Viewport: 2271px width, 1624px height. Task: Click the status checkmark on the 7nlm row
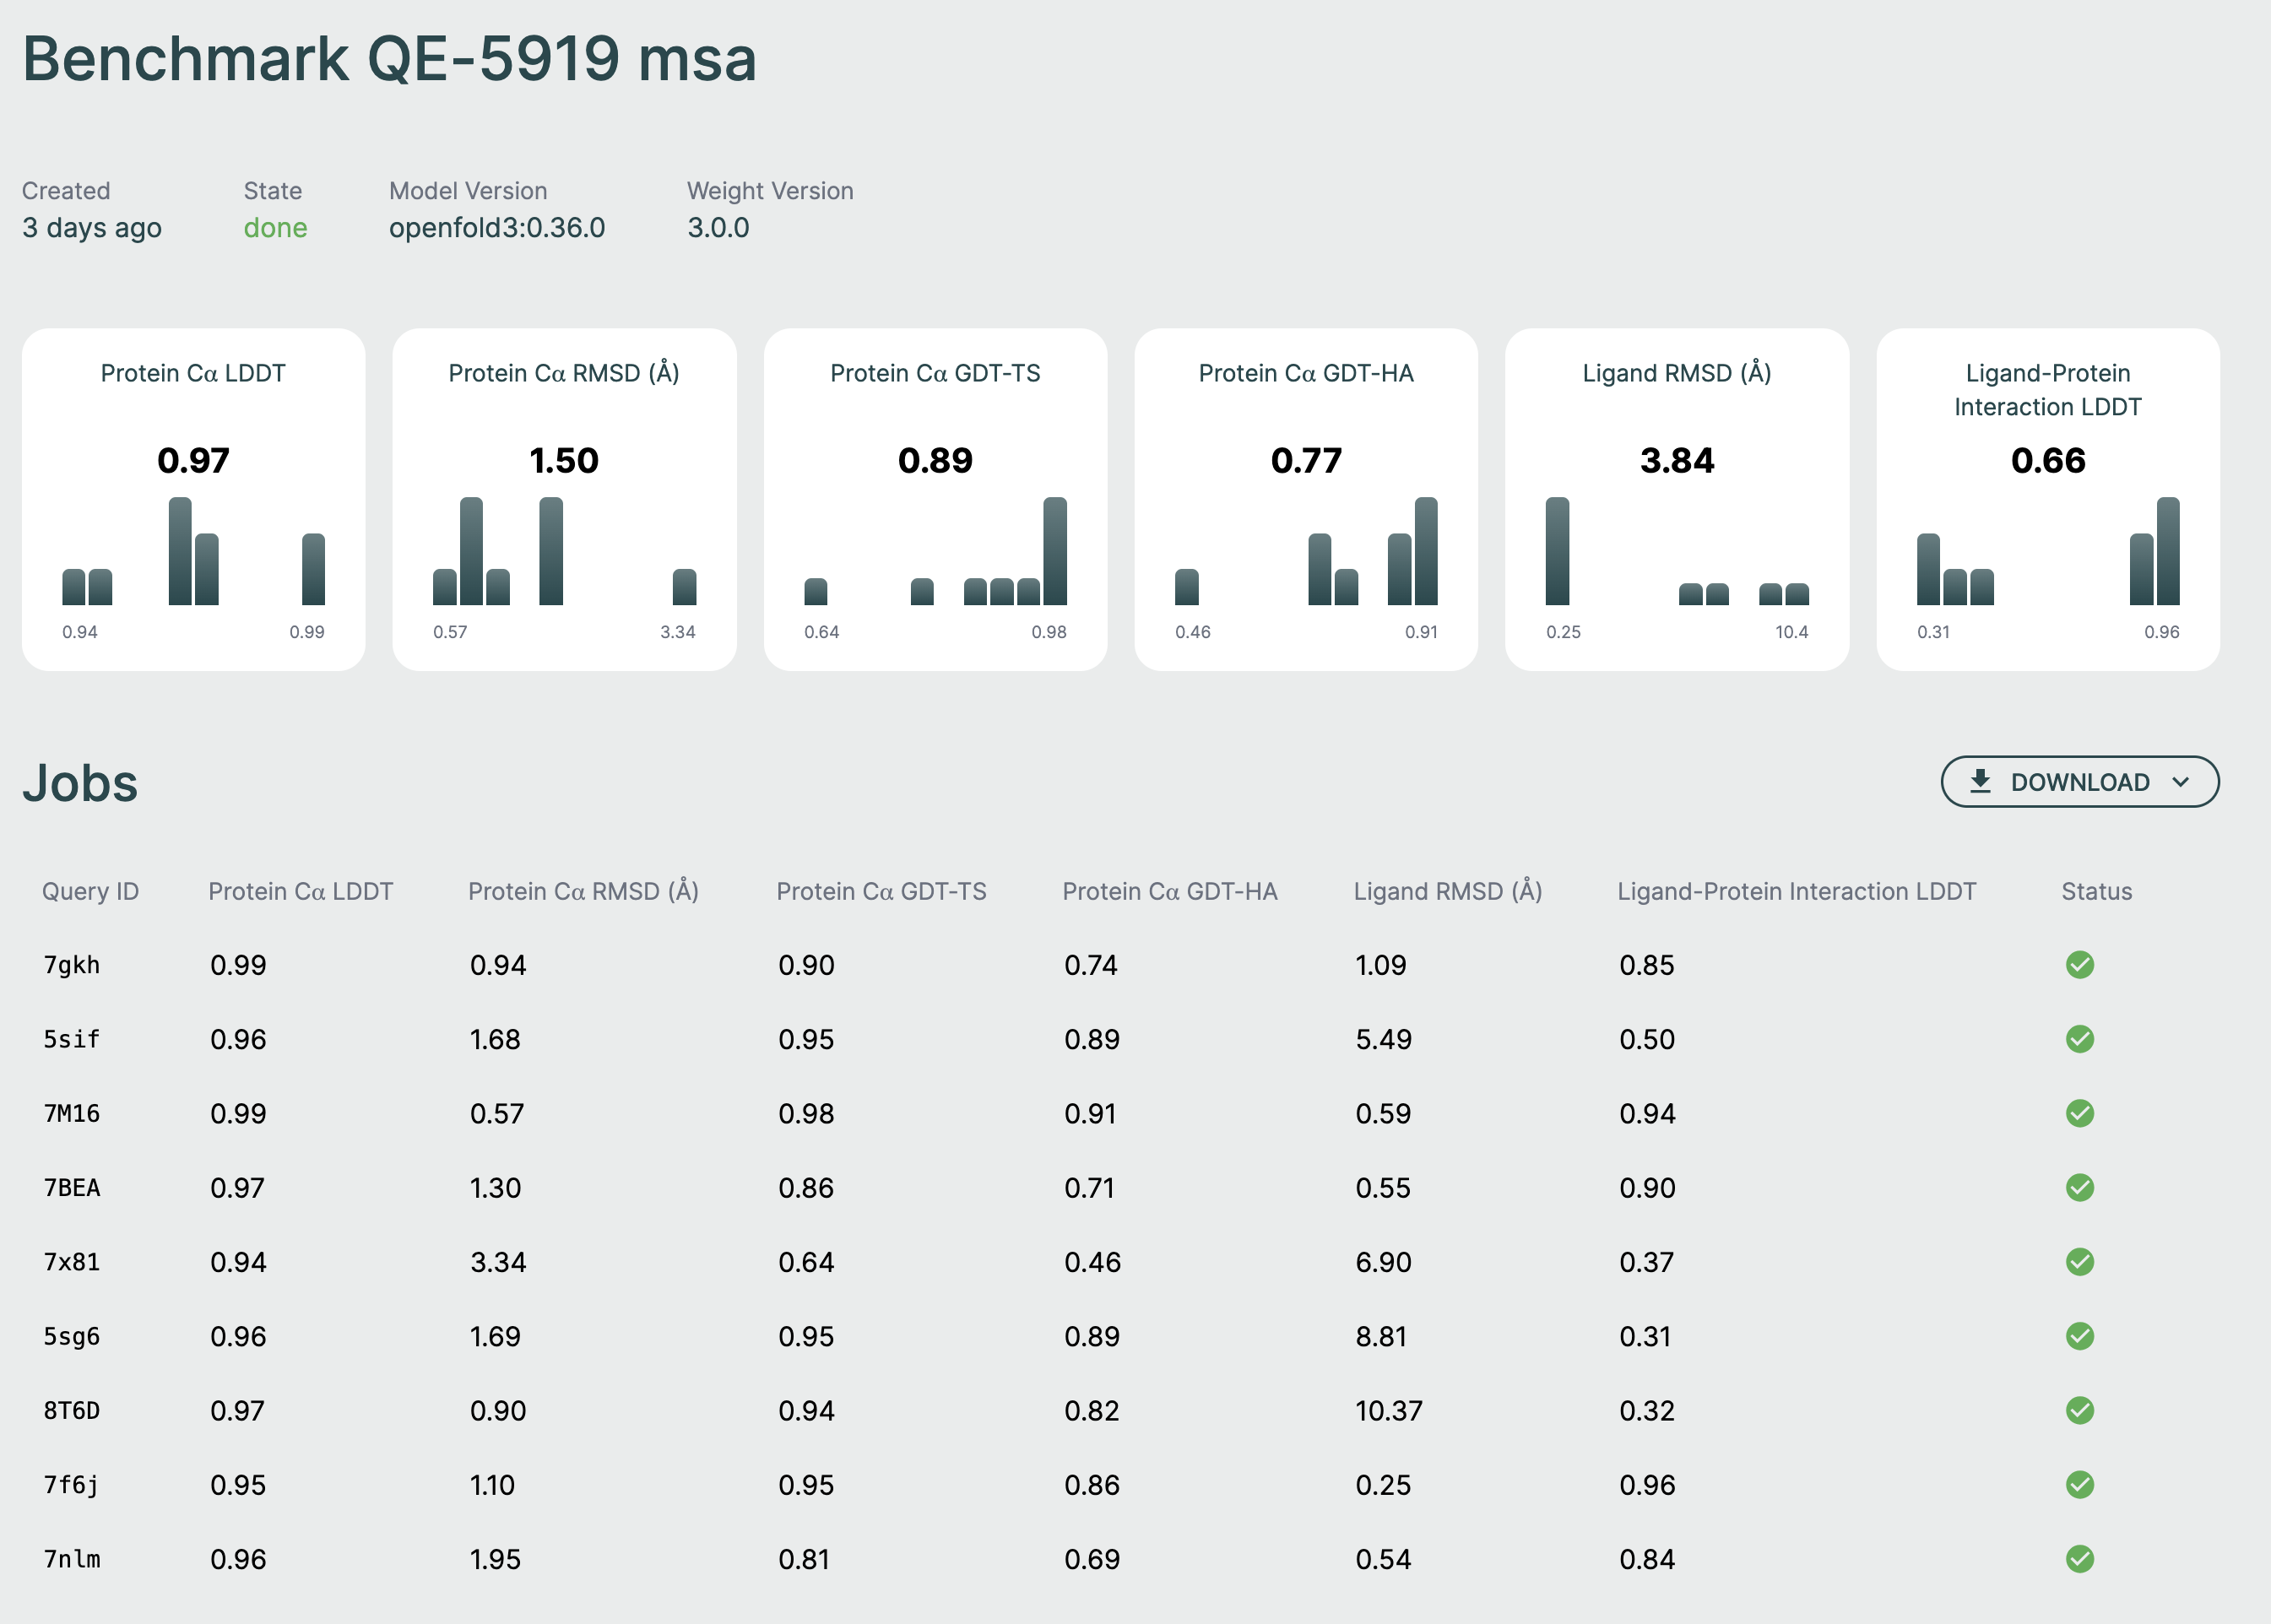pyautogui.click(x=2081, y=1558)
